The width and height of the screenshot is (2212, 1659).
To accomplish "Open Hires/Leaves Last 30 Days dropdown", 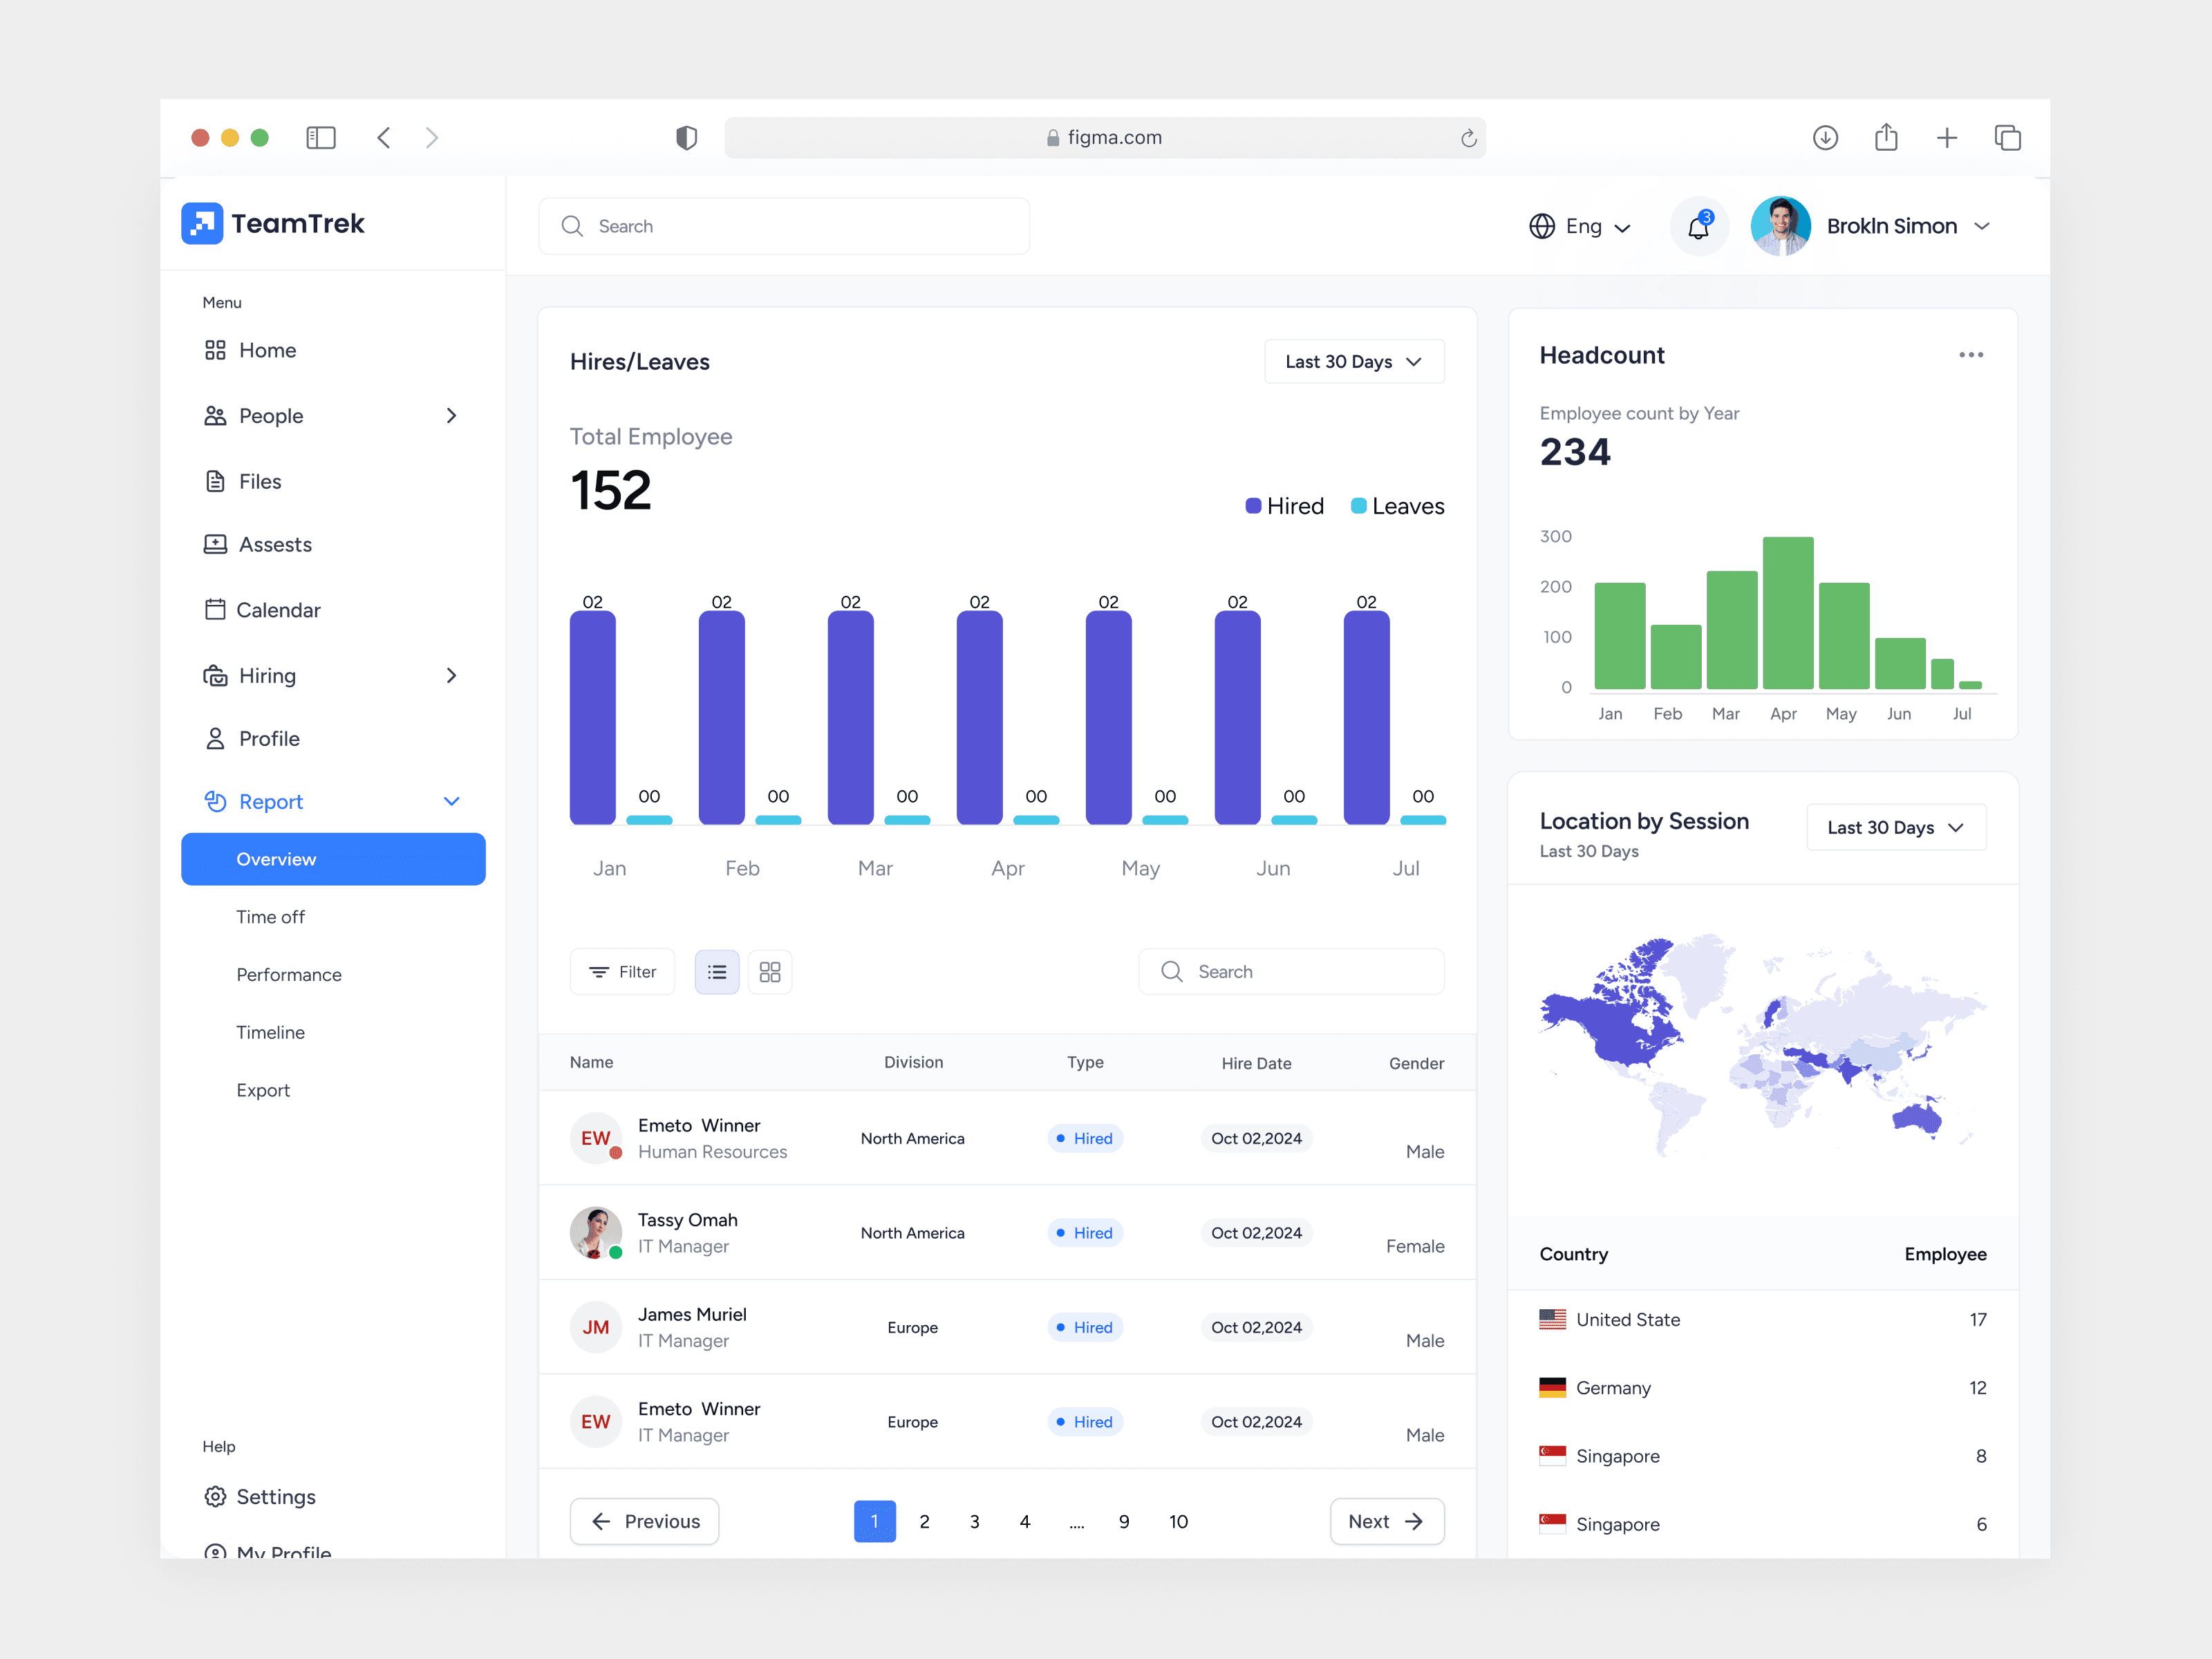I will coord(1353,361).
